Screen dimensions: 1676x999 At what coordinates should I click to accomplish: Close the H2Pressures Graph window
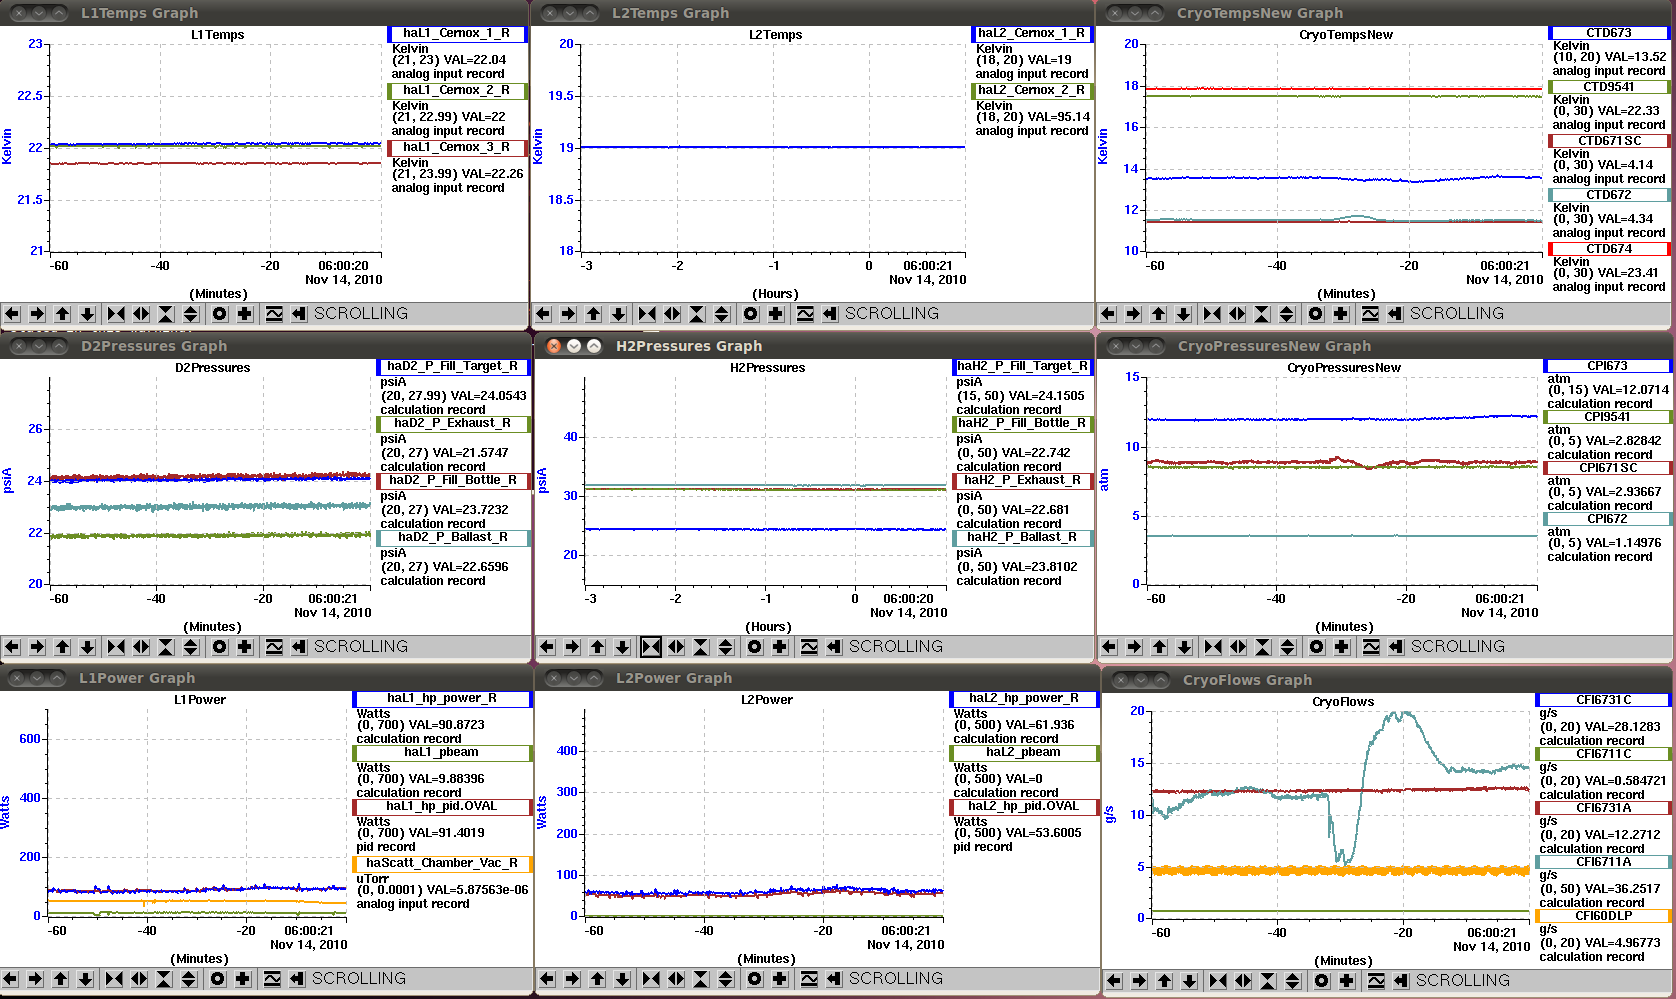coord(554,346)
